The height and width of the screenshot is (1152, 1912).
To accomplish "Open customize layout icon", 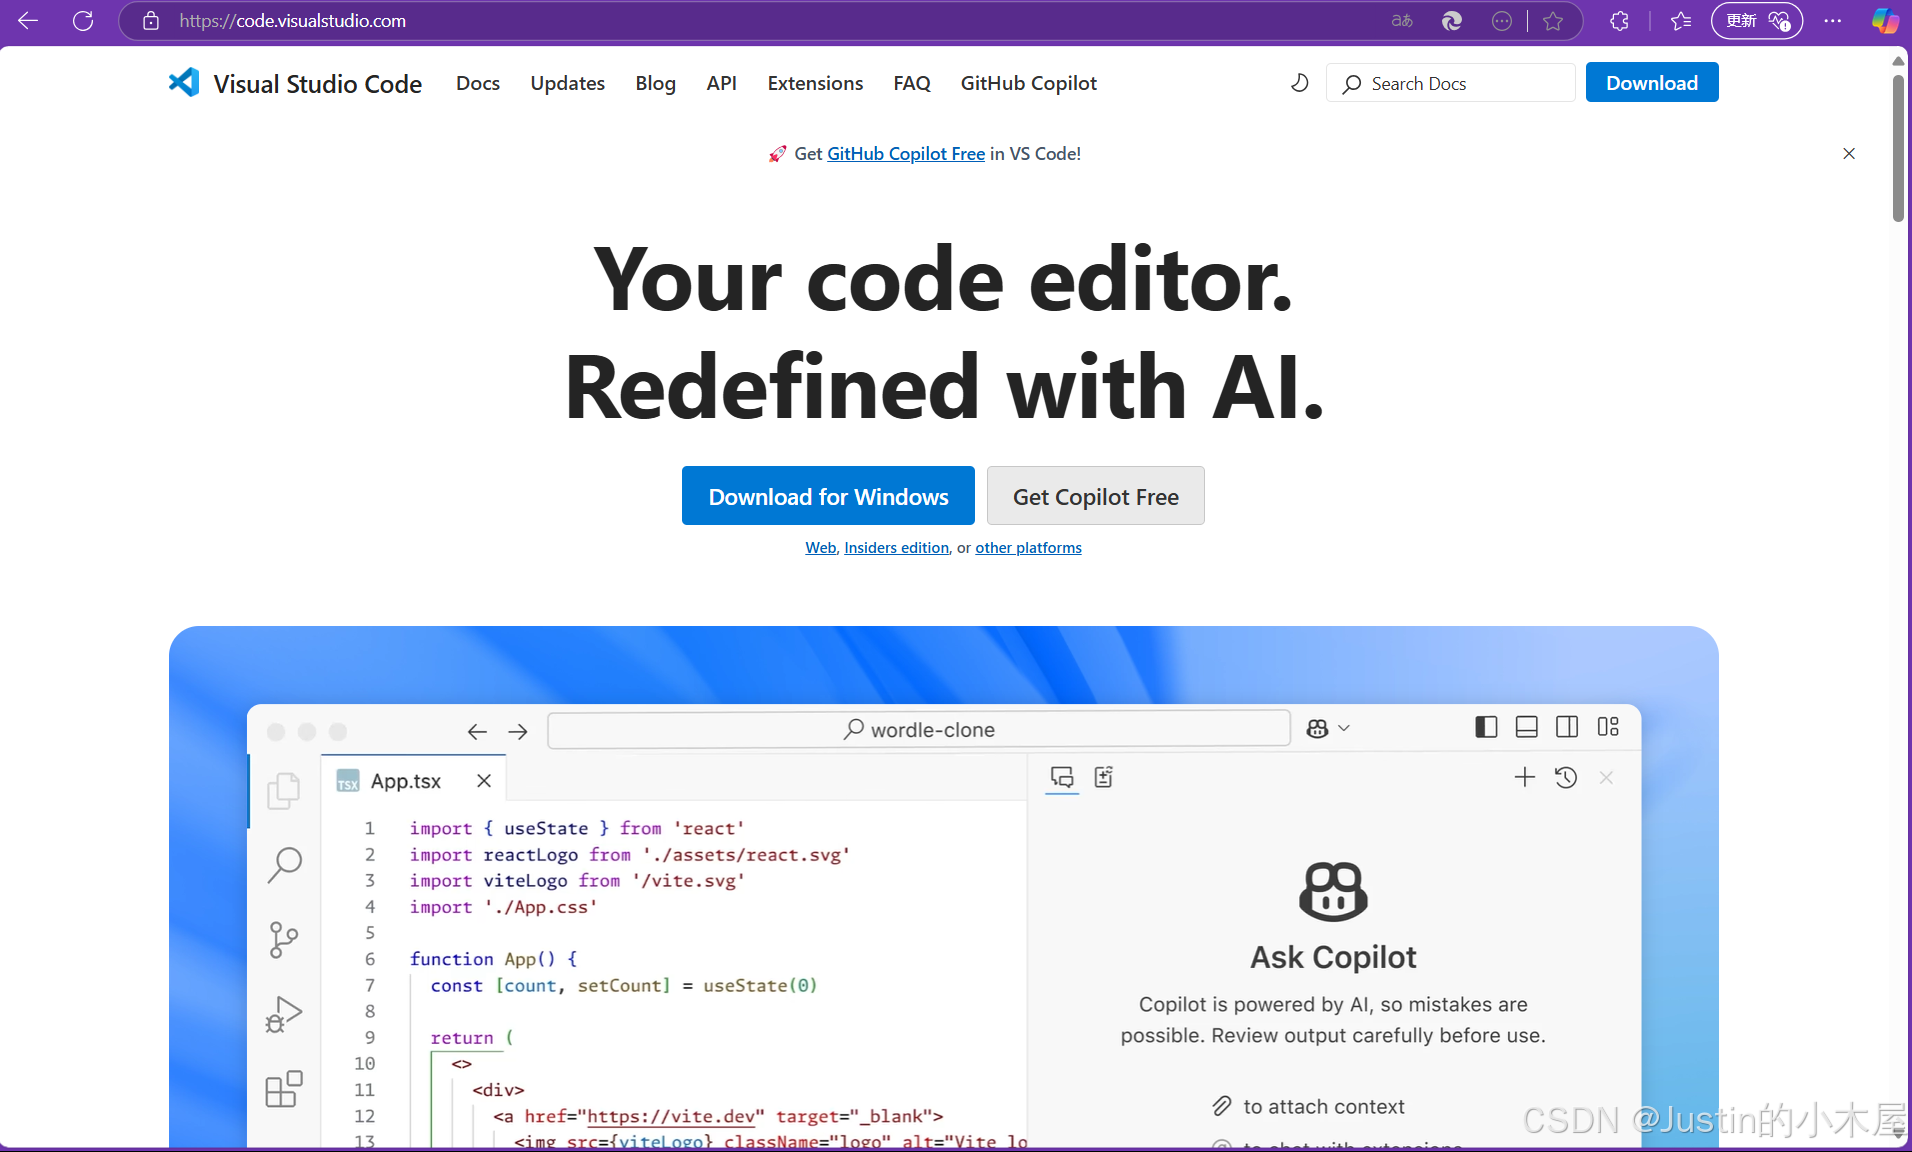I will (x=1608, y=727).
